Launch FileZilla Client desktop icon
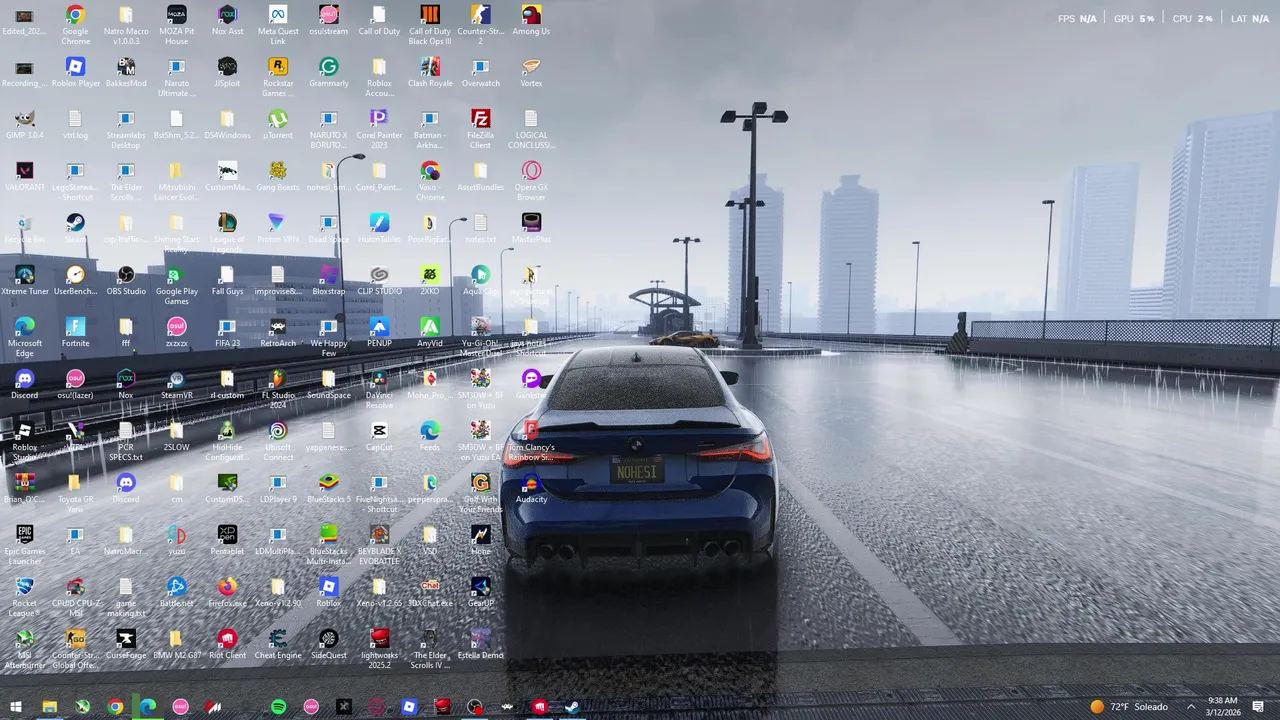The height and width of the screenshot is (720, 1280). (x=480, y=129)
